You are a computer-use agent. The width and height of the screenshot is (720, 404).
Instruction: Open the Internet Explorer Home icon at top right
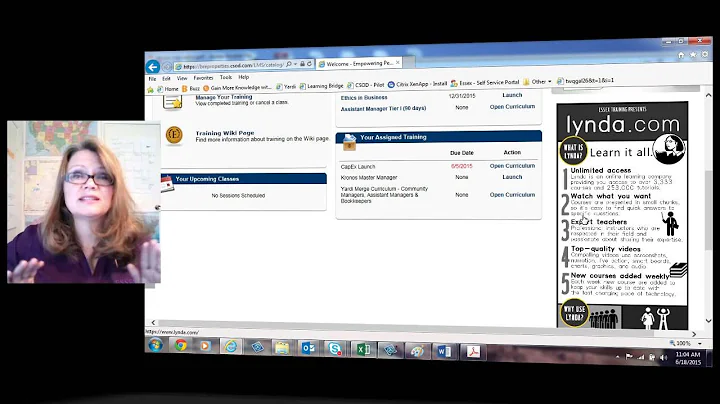[681, 55]
